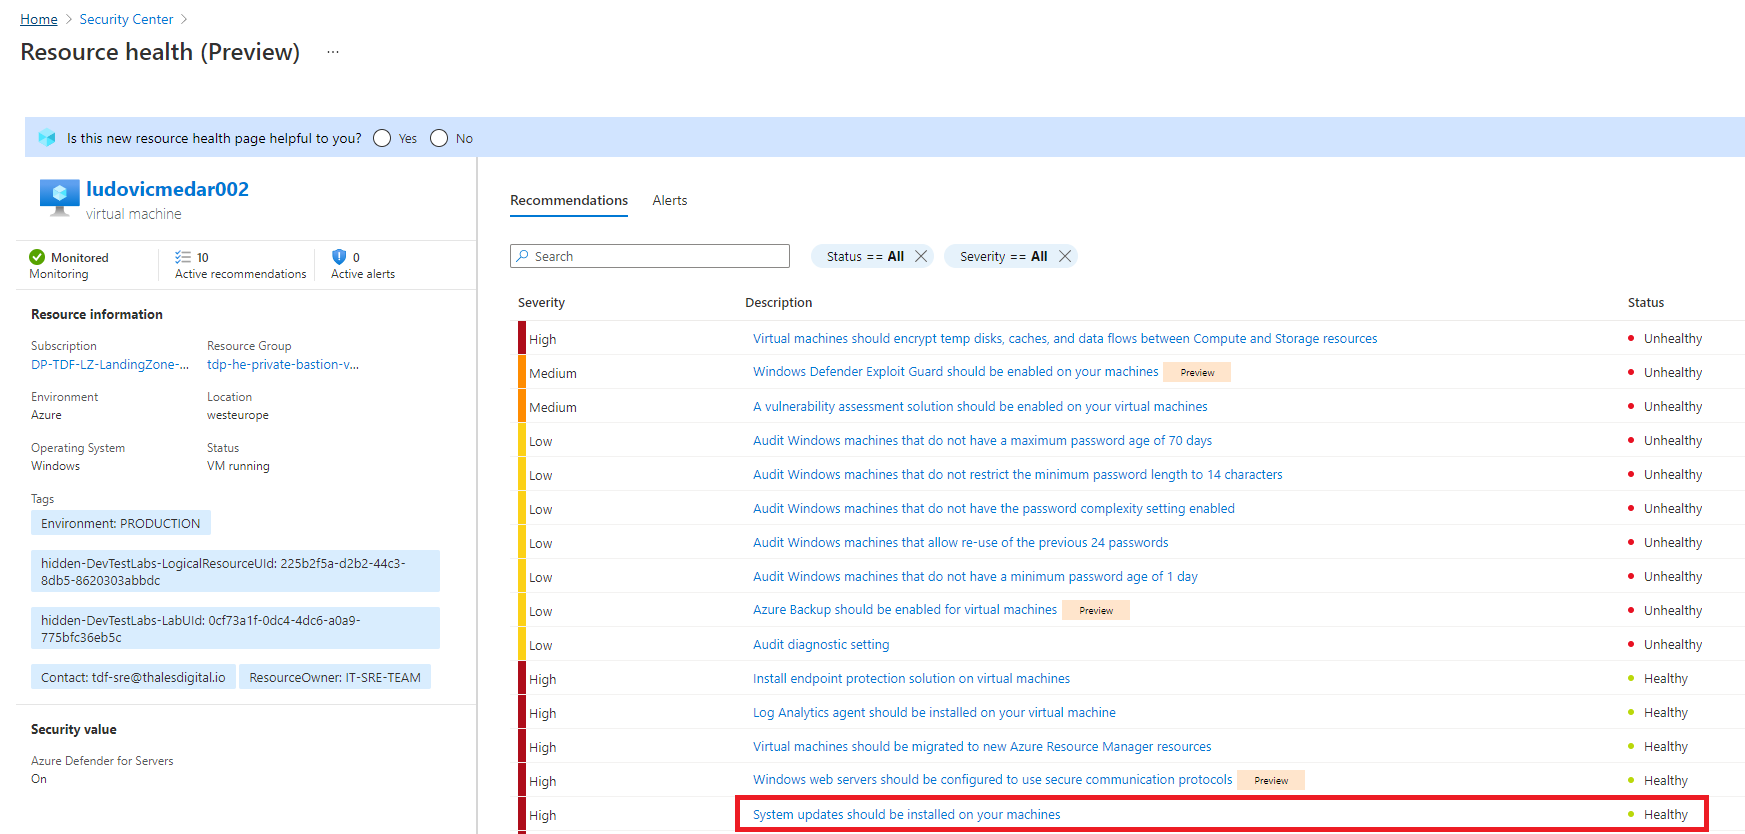Open Windows Defender Exploit Guard recommendation
Viewport: 1745px width, 834px height.
pyautogui.click(x=955, y=371)
